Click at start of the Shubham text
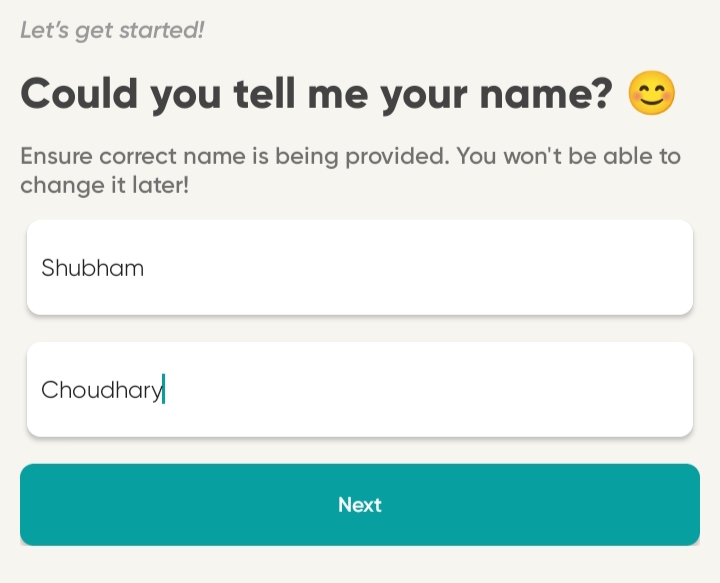Viewport: 720px width, 583px height. tap(42, 268)
